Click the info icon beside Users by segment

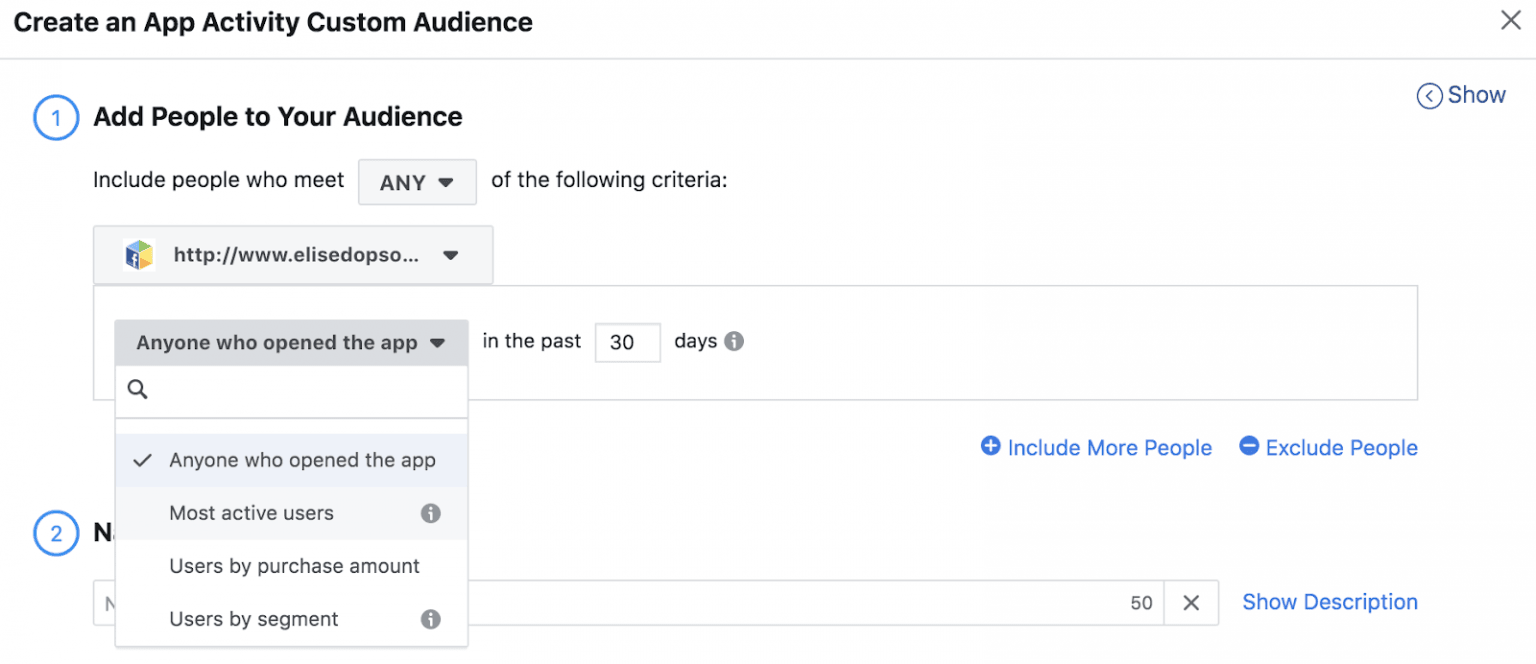431,620
